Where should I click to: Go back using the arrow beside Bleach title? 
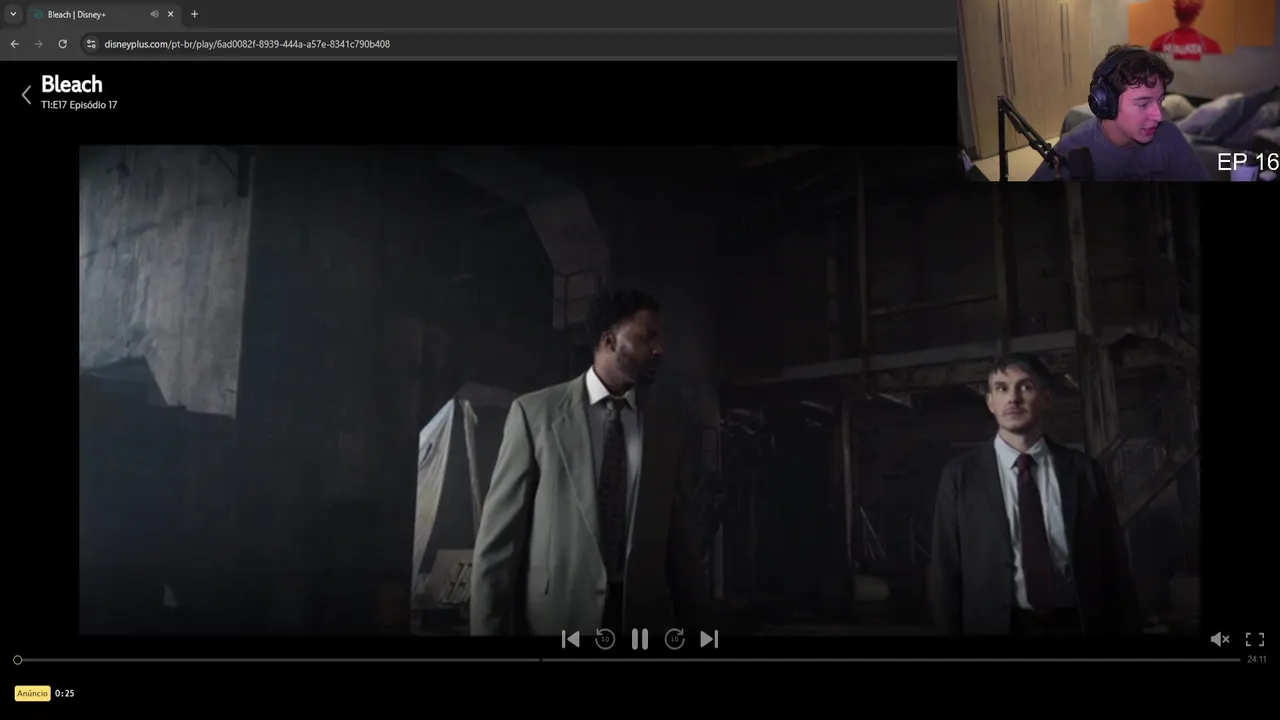[26, 95]
